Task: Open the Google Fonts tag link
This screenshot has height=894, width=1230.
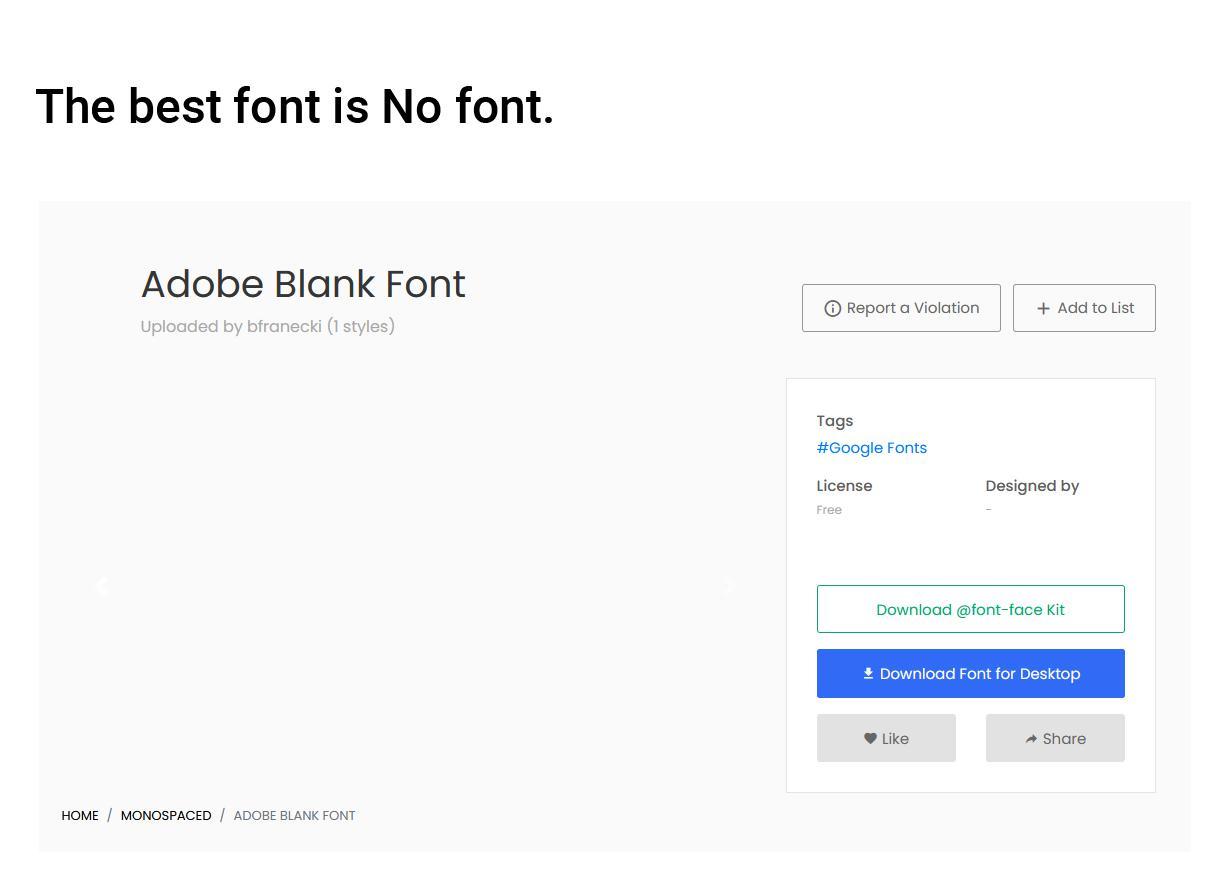Action: tap(872, 447)
